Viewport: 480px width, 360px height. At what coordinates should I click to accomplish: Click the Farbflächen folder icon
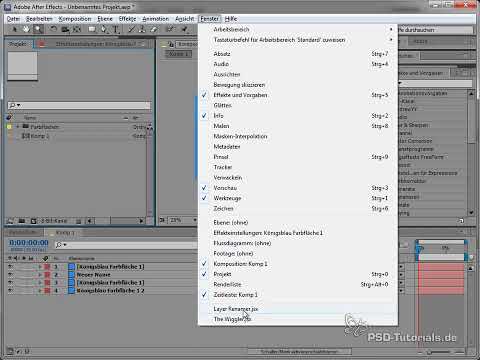25,126
